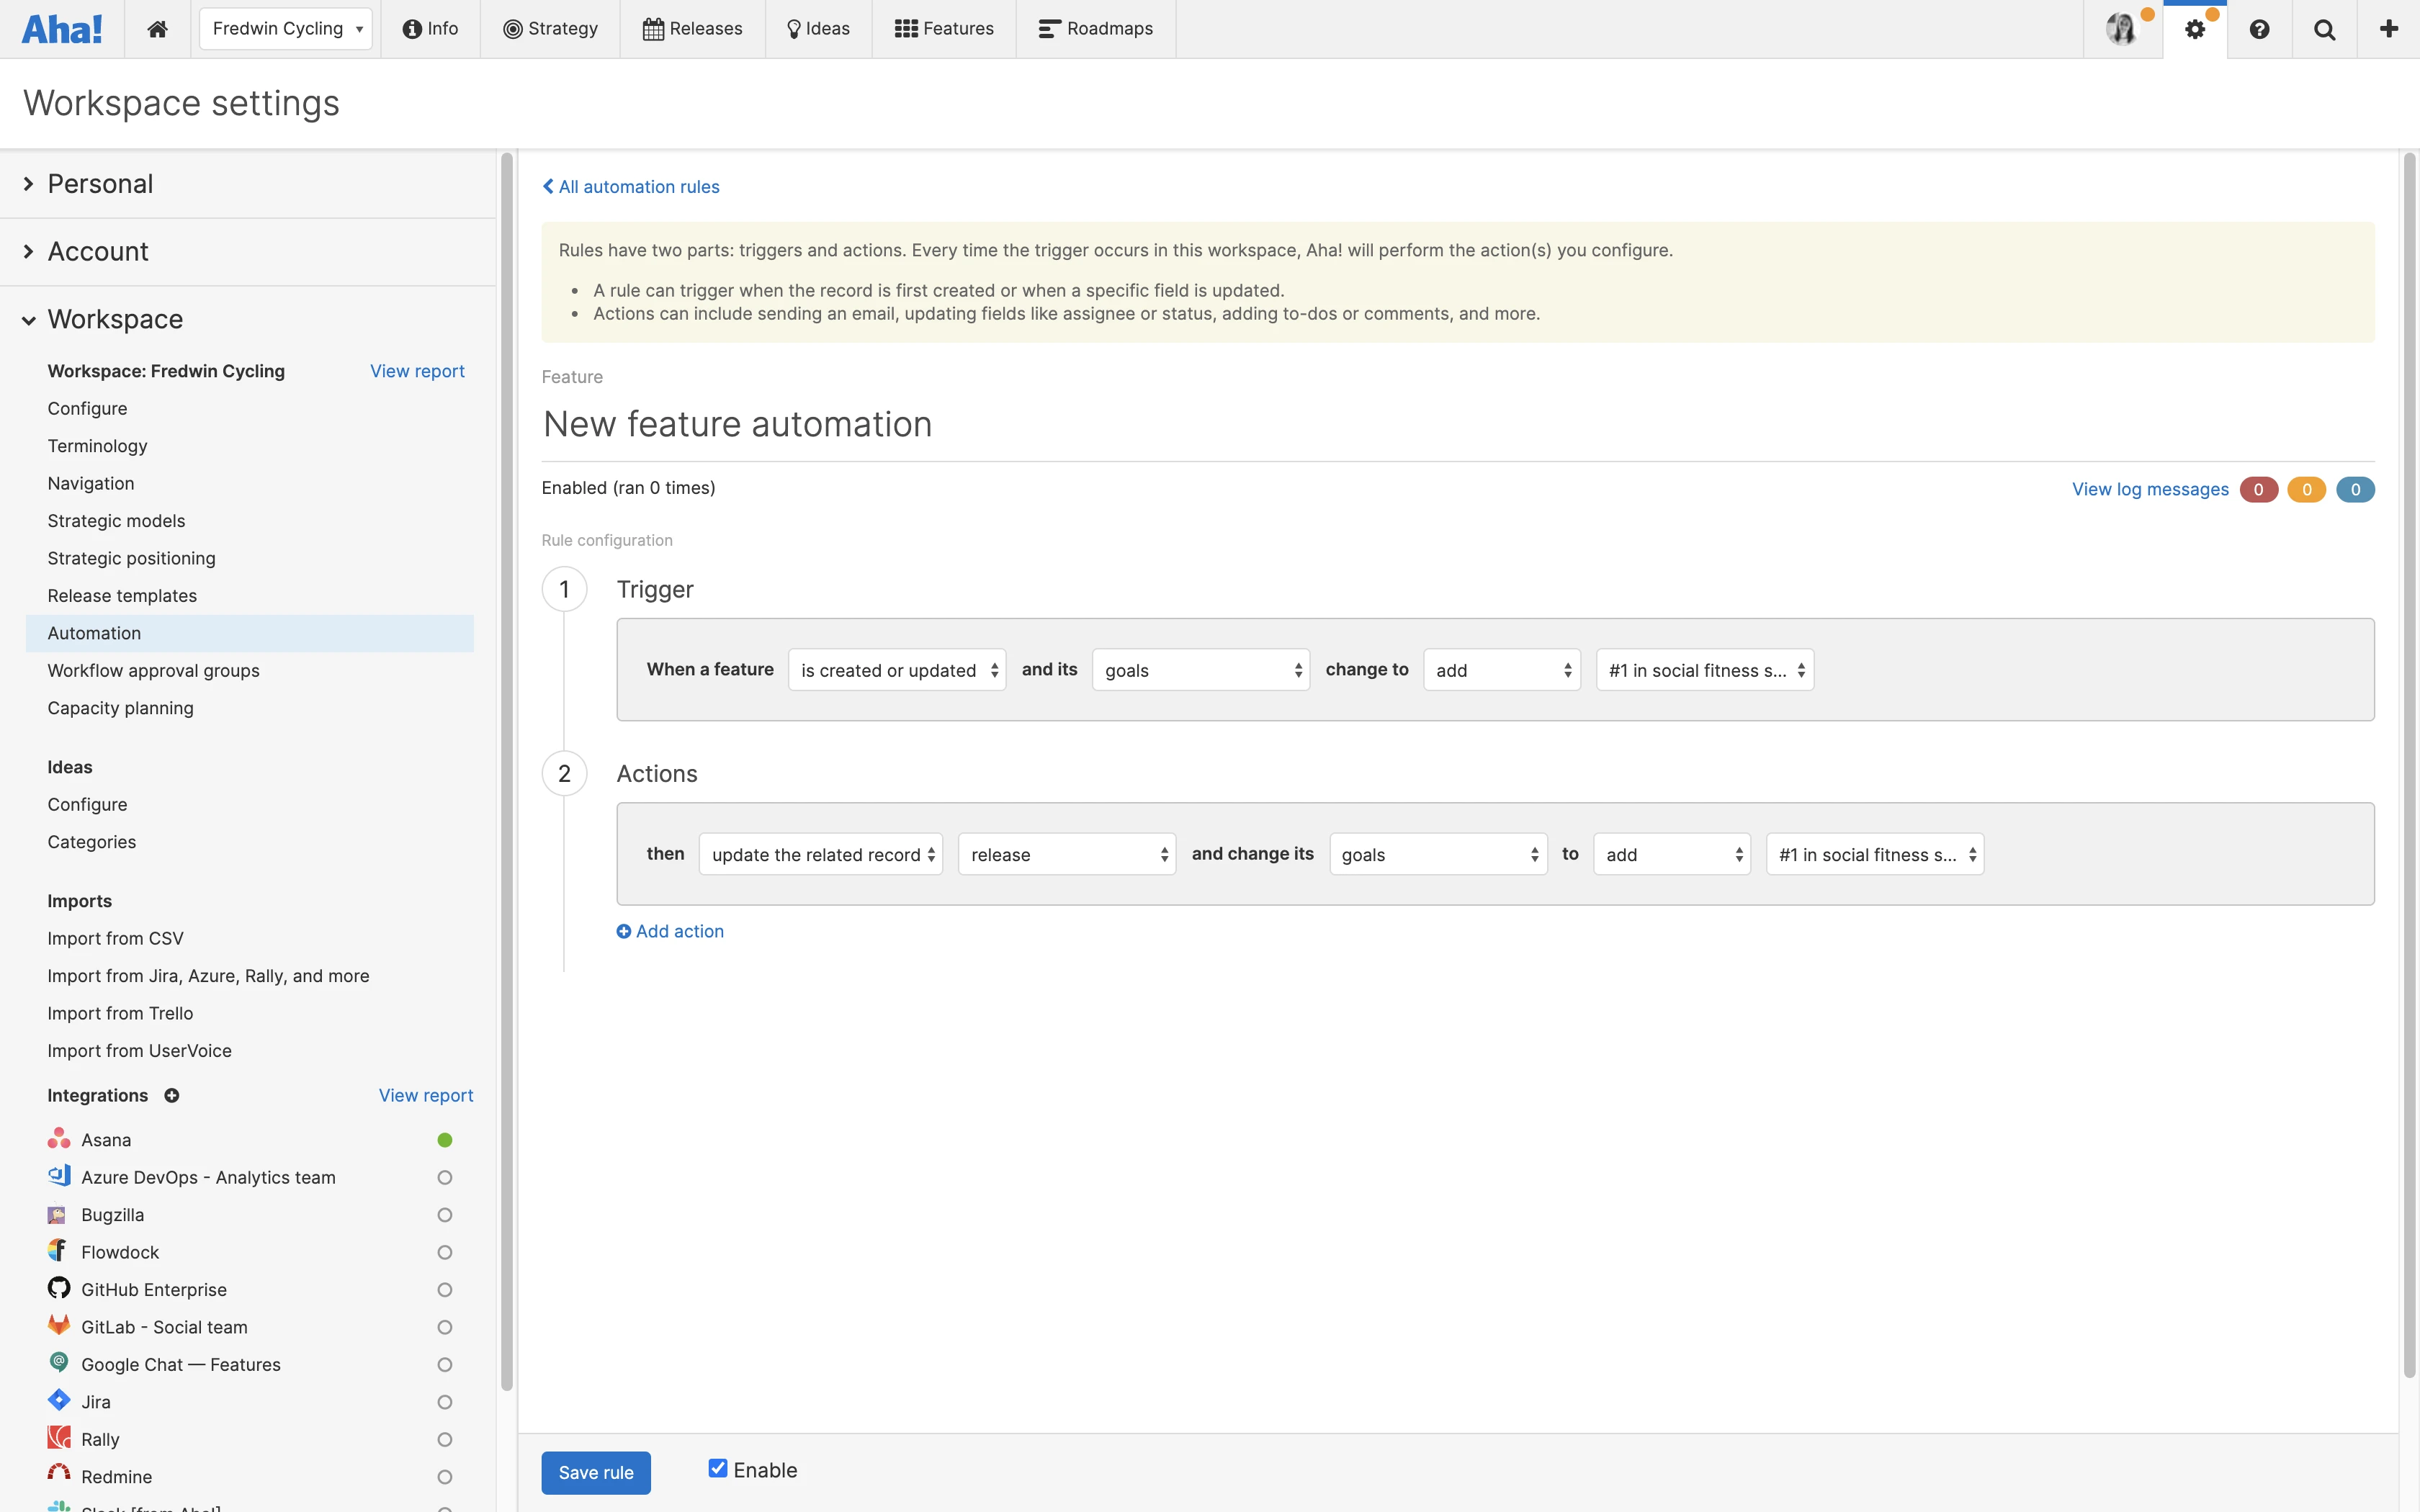Click the plus icon to add new

[2389, 29]
